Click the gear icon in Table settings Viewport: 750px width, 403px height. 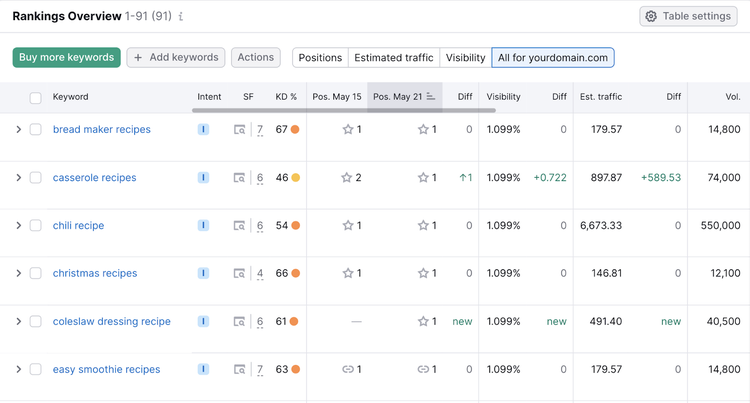pyautogui.click(x=651, y=16)
